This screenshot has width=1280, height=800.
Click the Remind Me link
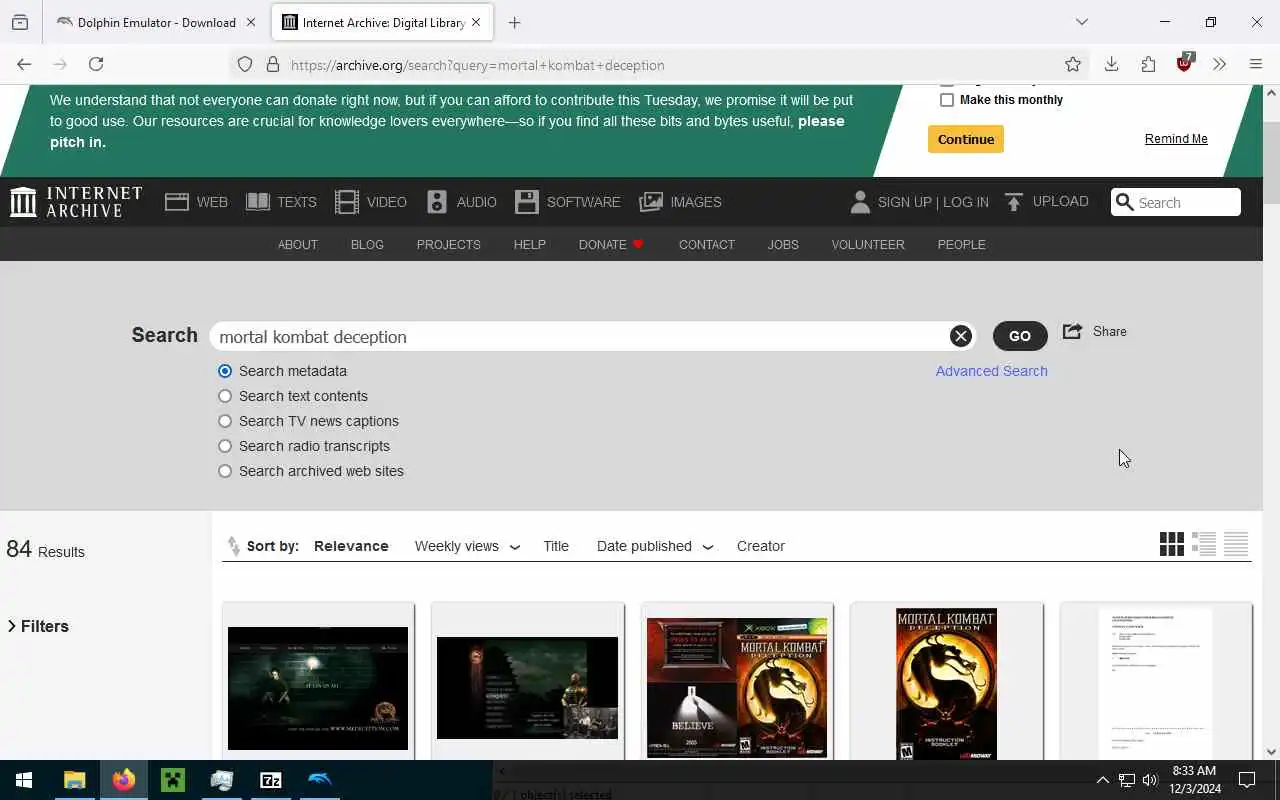tap(1176, 139)
